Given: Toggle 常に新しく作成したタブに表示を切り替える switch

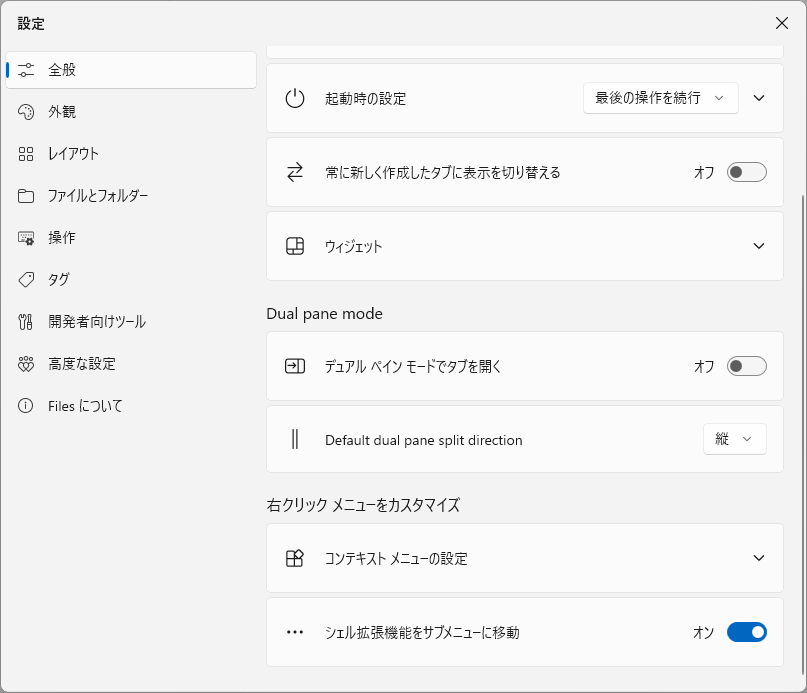Looking at the screenshot, I should click(x=746, y=172).
